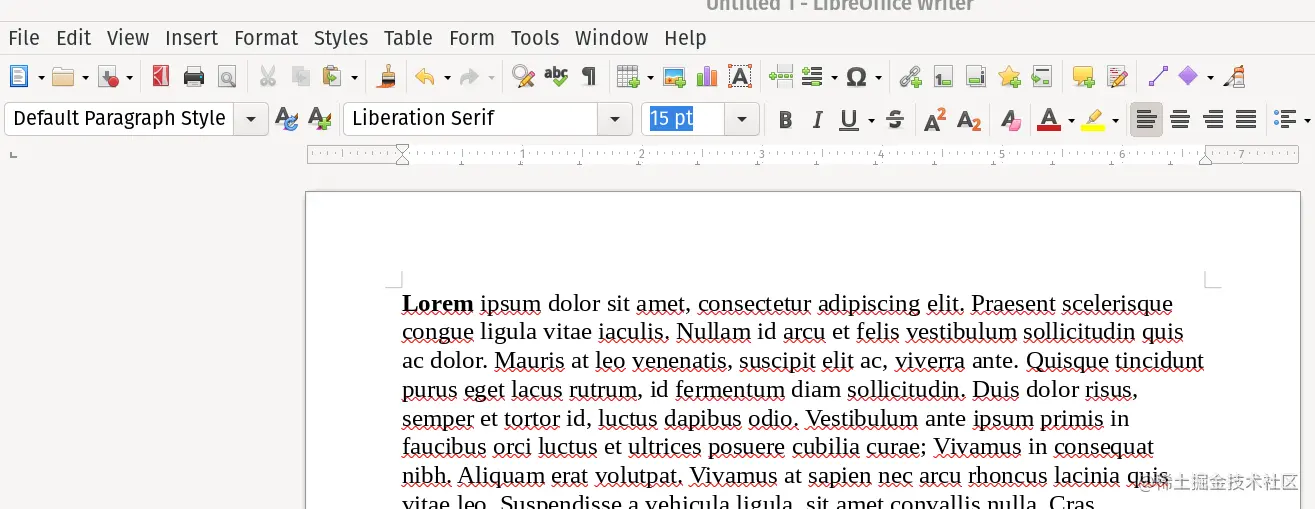This screenshot has width=1315, height=509.
Task: Insert a comment
Action: pyautogui.click(x=1083, y=76)
